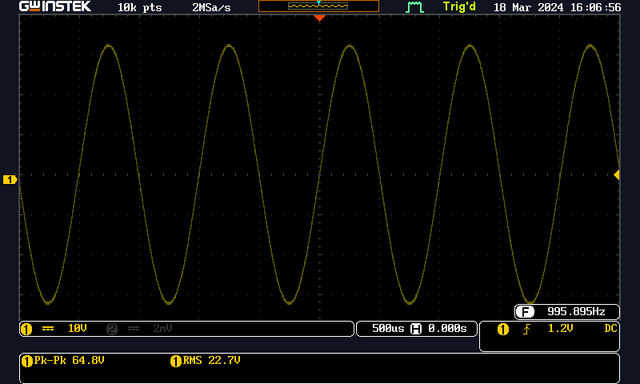
Task: Click the date 18 Mar 2024
Action: (x=529, y=7)
